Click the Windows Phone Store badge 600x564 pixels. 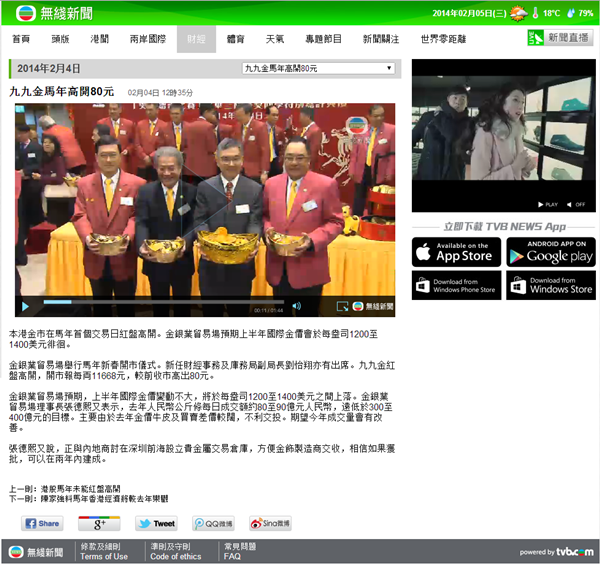455,285
